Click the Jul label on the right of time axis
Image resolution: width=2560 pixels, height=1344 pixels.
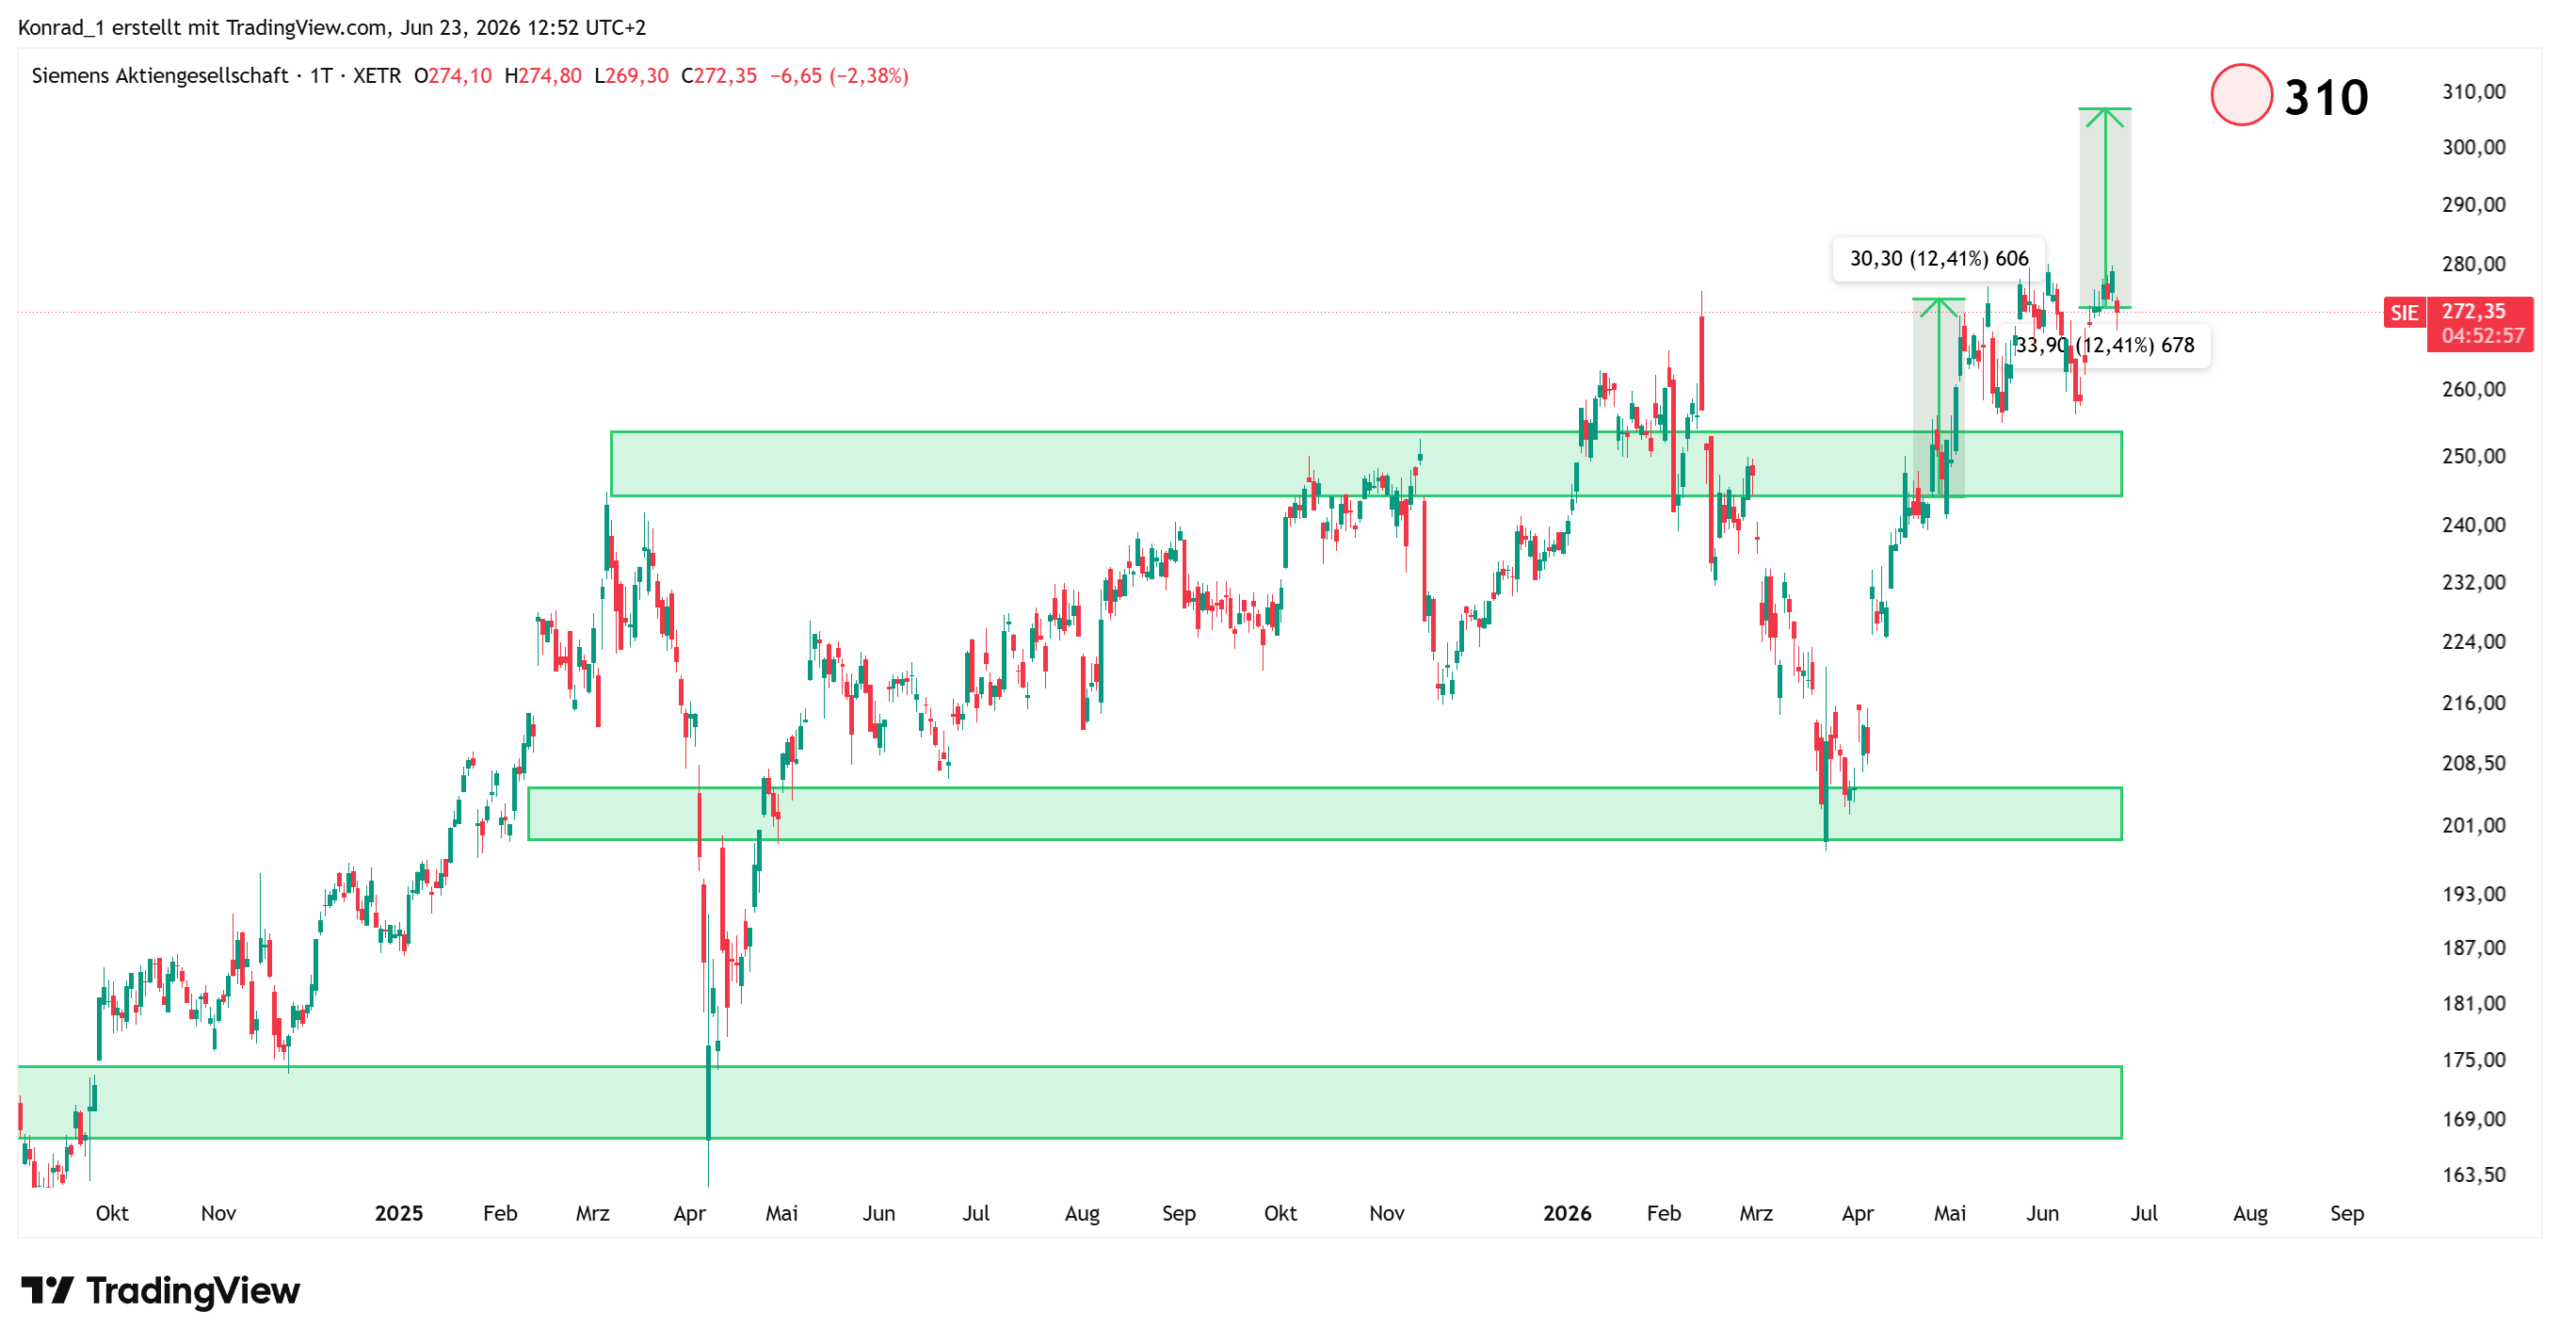pos(2143,1213)
